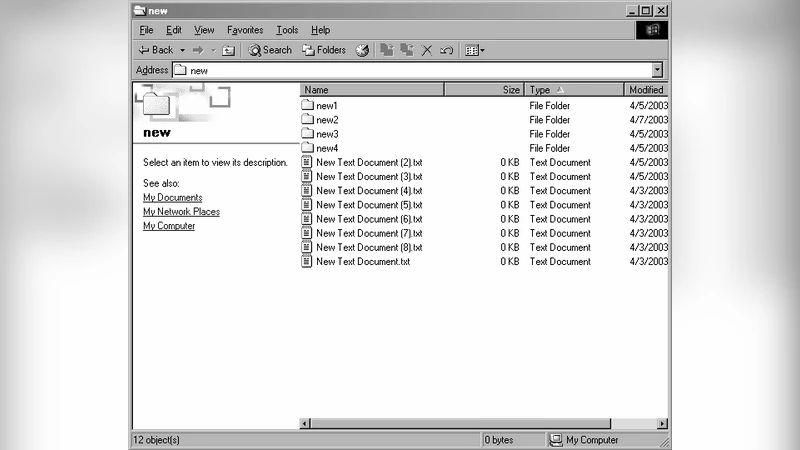
Task: Click inside the Address text field
Action: click(x=410, y=70)
